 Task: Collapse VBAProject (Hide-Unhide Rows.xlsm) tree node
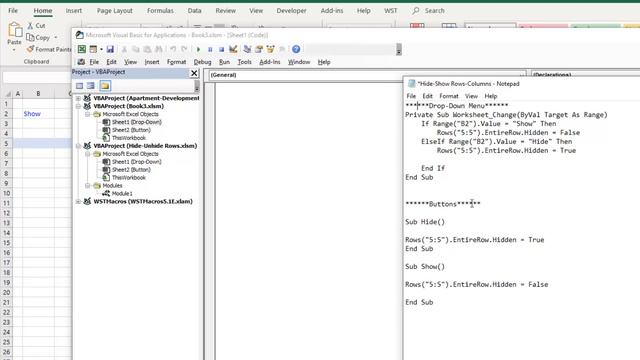[78, 146]
